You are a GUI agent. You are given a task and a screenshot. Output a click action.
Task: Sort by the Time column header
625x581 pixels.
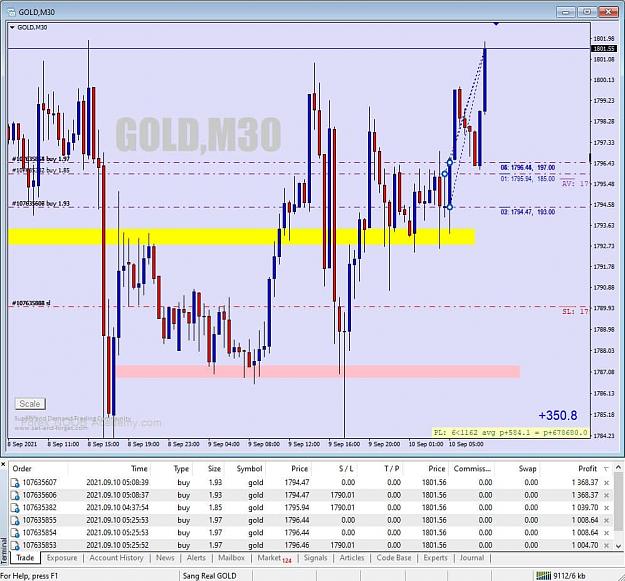pos(140,469)
